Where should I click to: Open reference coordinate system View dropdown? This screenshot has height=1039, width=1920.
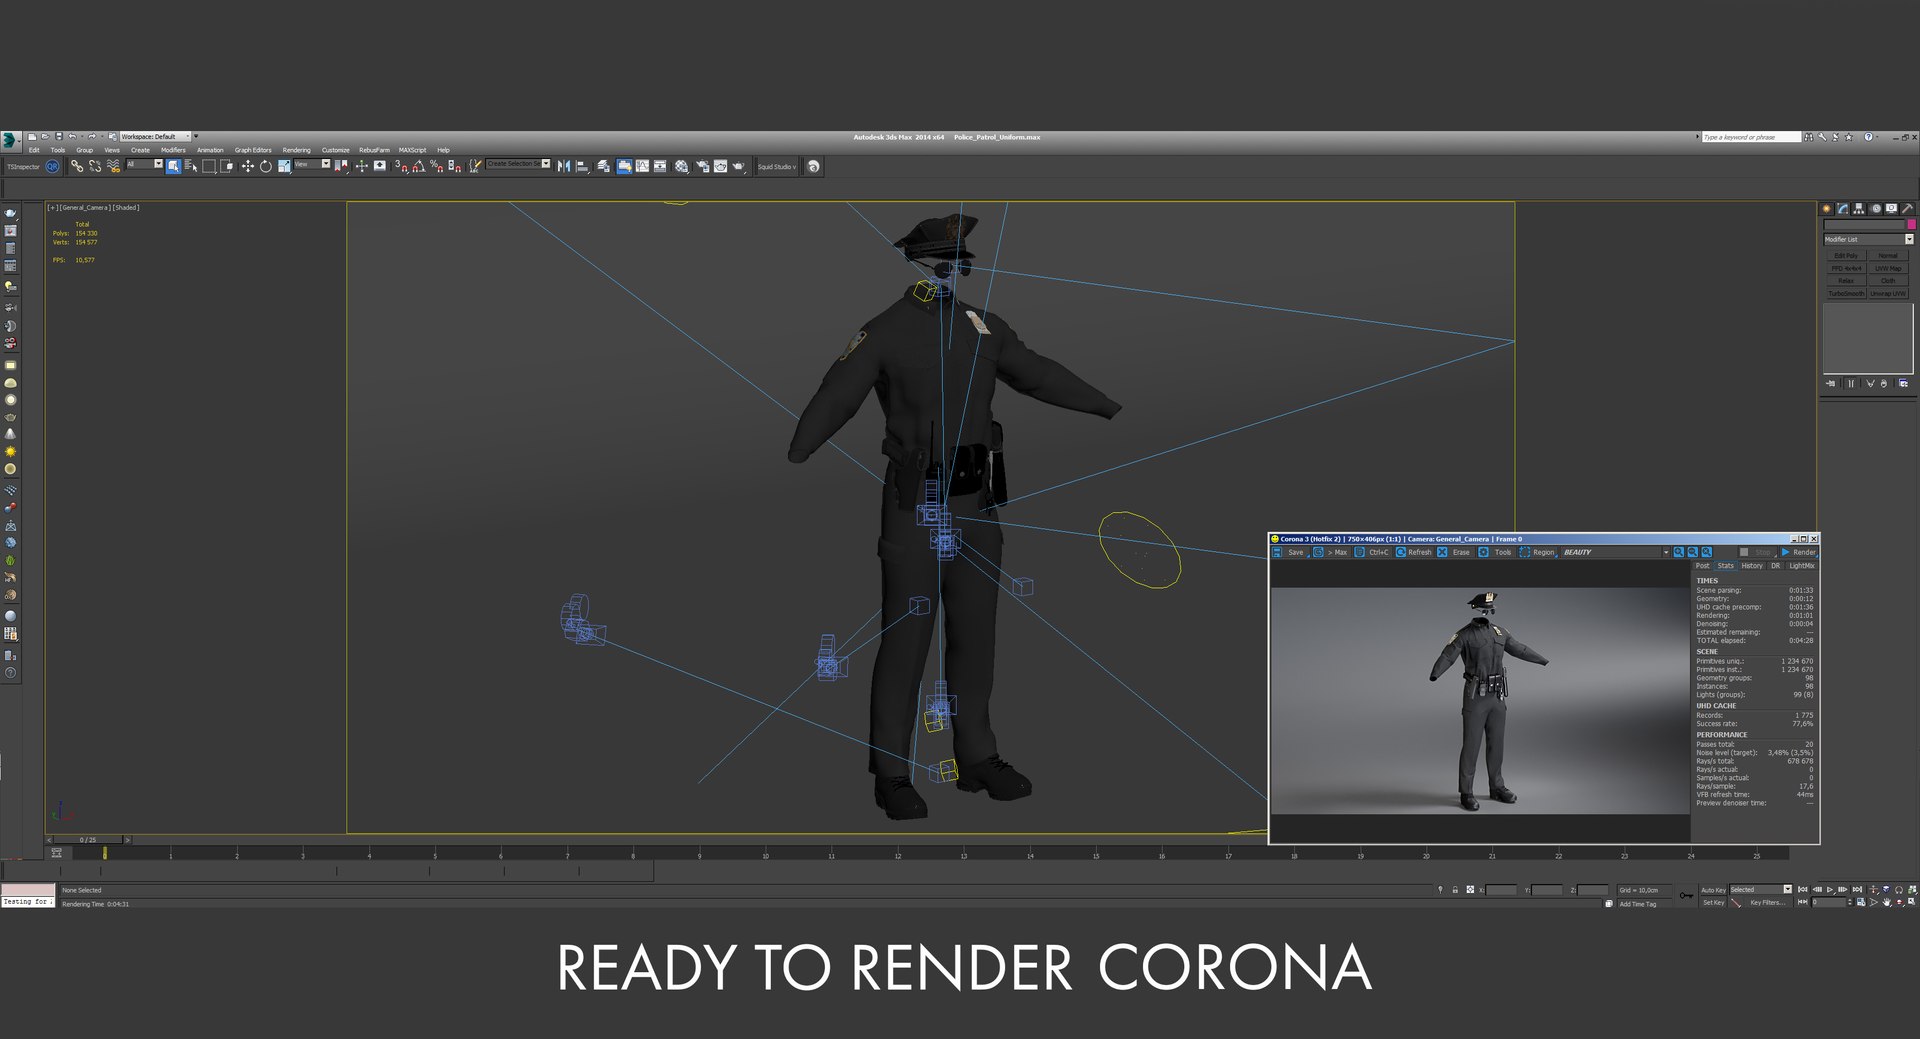312,164
